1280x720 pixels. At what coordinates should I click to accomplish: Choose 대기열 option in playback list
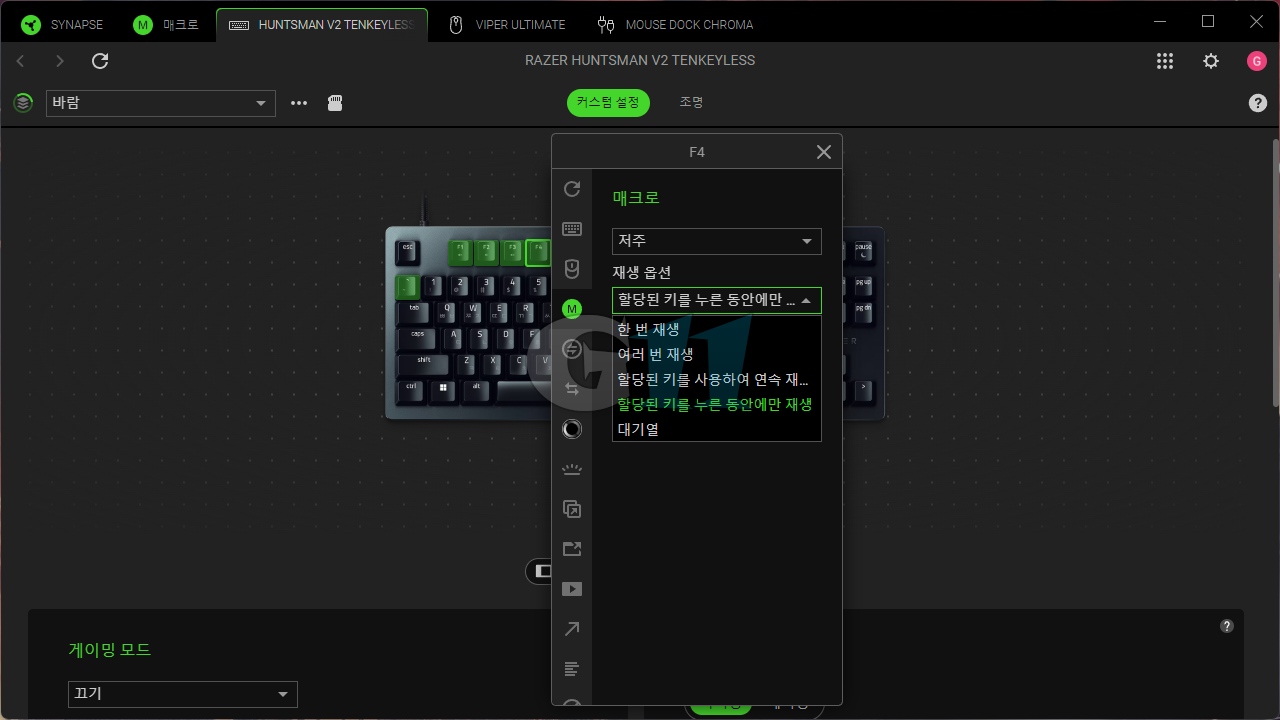click(717, 429)
